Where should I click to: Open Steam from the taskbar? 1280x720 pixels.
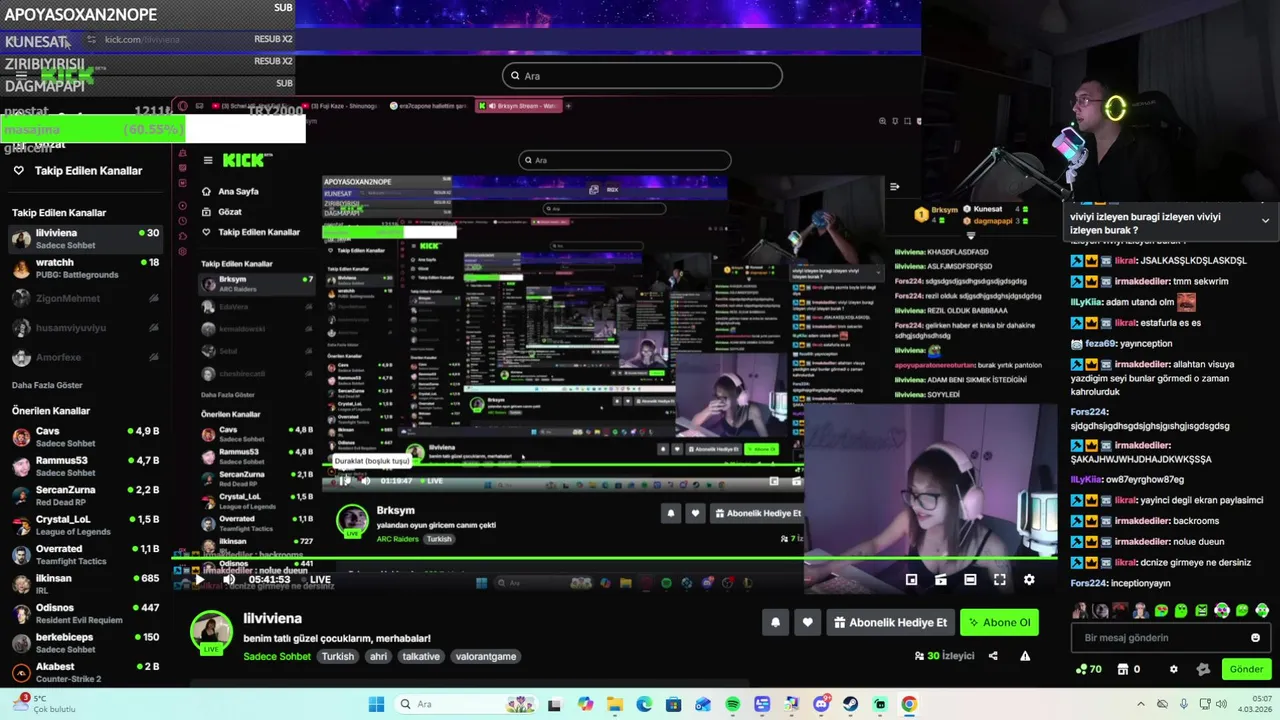click(850, 704)
